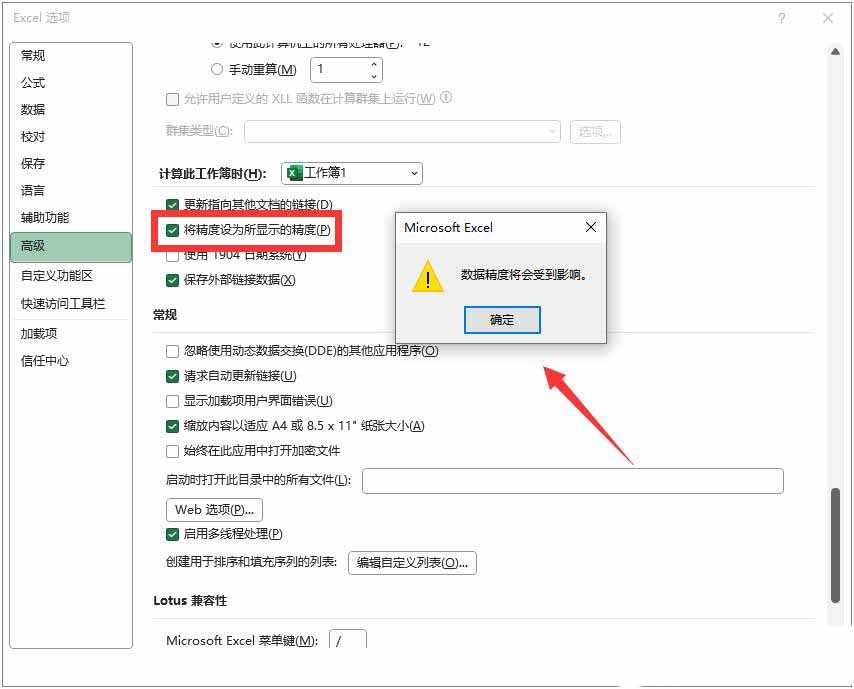Open the Web 选项 button
The width and height of the screenshot is (854, 689).
[214, 510]
